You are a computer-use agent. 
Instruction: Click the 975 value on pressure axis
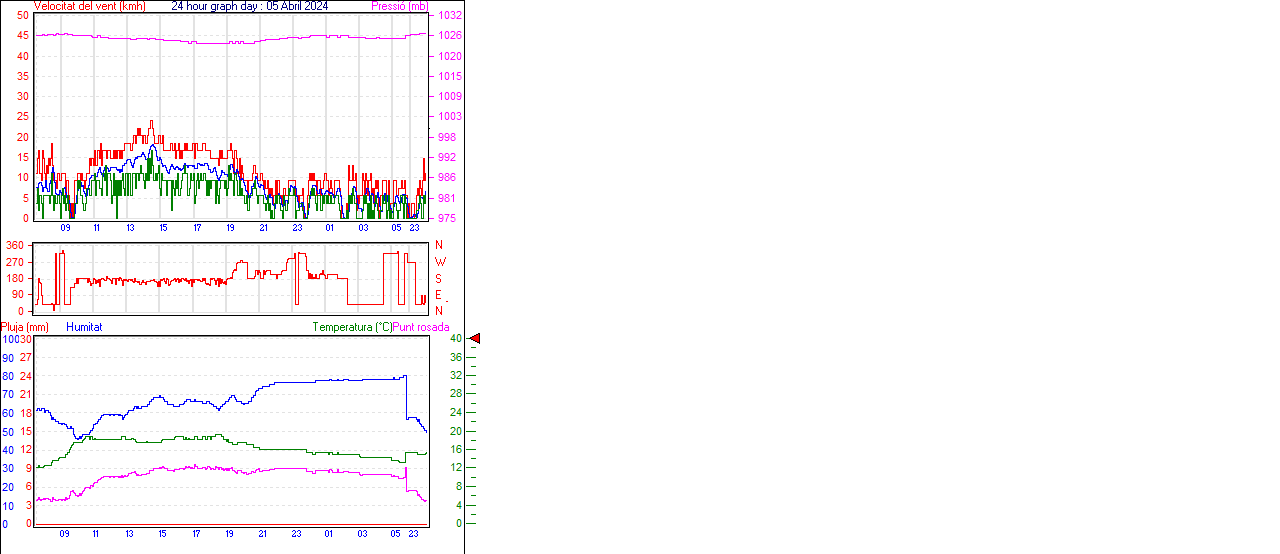[x=449, y=218]
